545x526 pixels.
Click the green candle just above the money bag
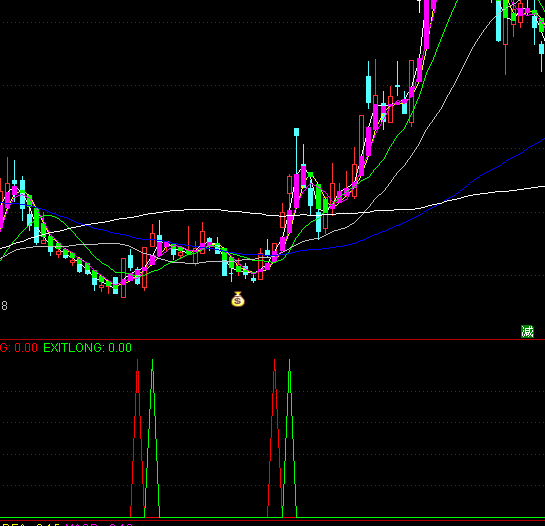coord(238,267)
